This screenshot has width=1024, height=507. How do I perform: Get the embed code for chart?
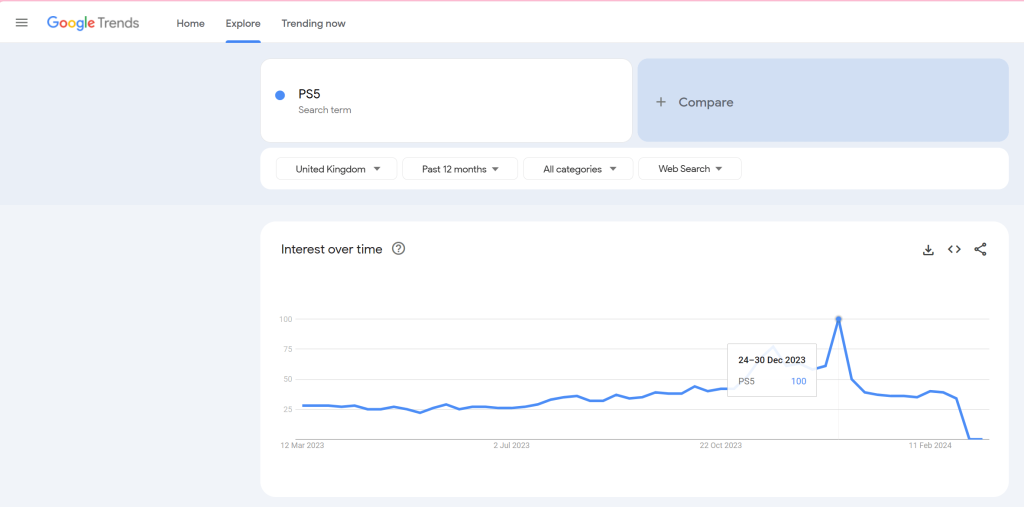[954, 249]
